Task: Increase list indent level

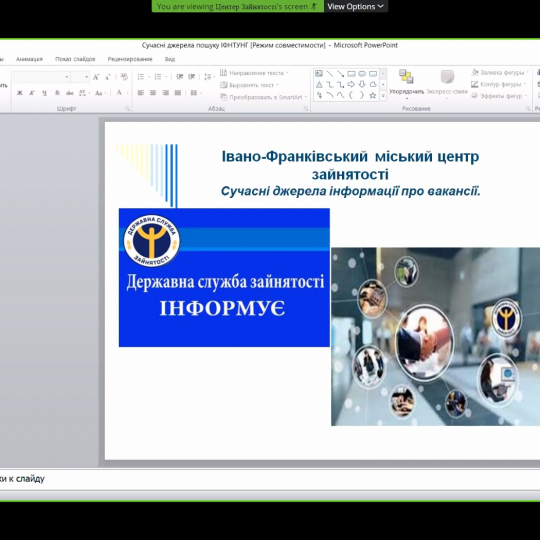Action: click(192, 77)
